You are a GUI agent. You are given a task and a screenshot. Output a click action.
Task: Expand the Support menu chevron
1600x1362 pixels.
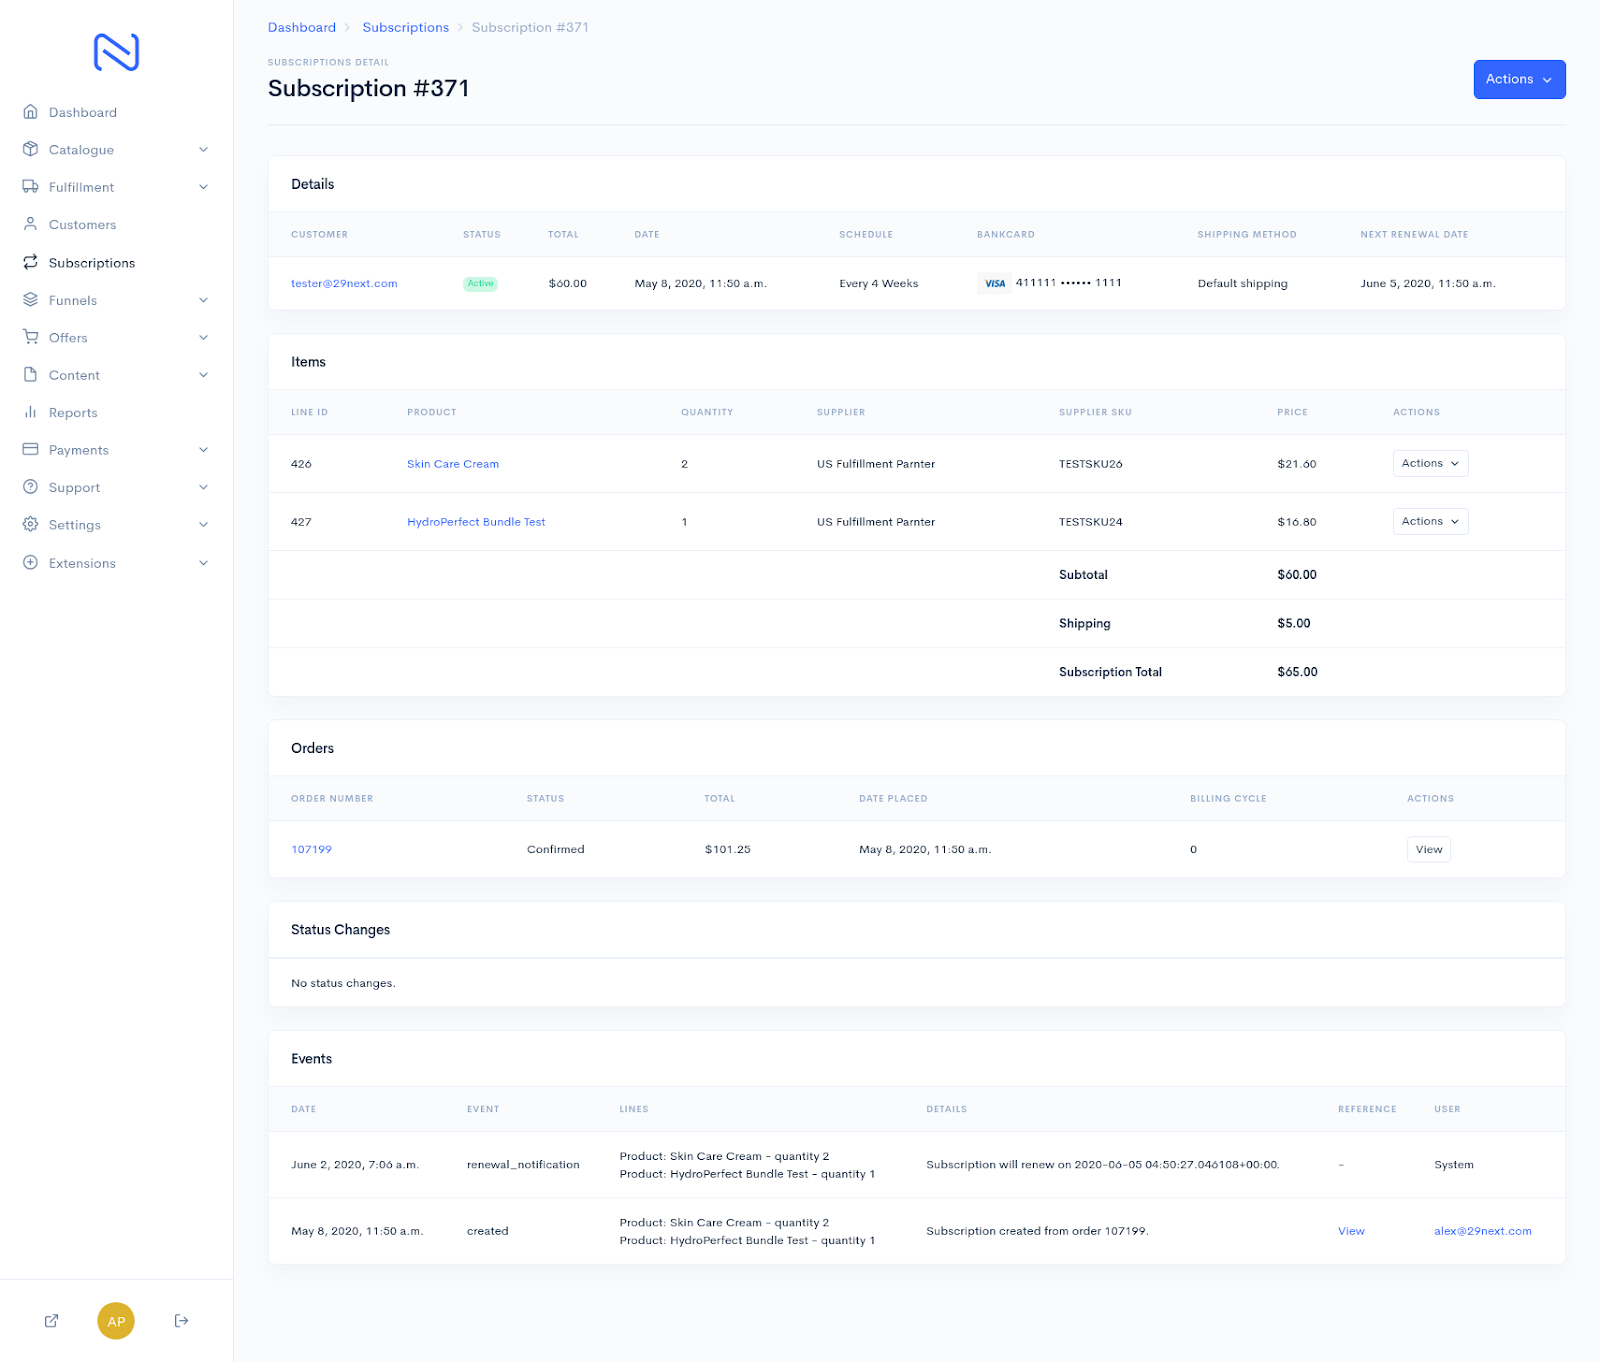click(204, 487)
